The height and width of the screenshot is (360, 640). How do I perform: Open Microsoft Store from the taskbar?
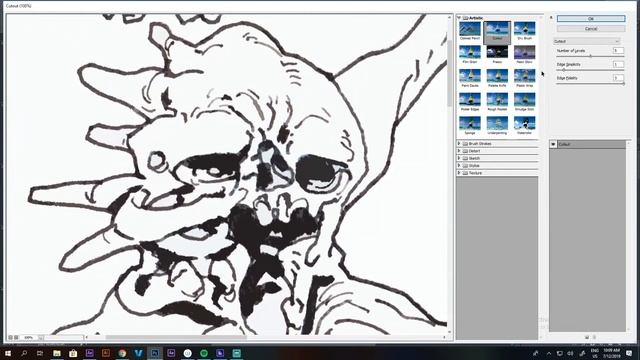pyautogui.click(x=73, y=353)
